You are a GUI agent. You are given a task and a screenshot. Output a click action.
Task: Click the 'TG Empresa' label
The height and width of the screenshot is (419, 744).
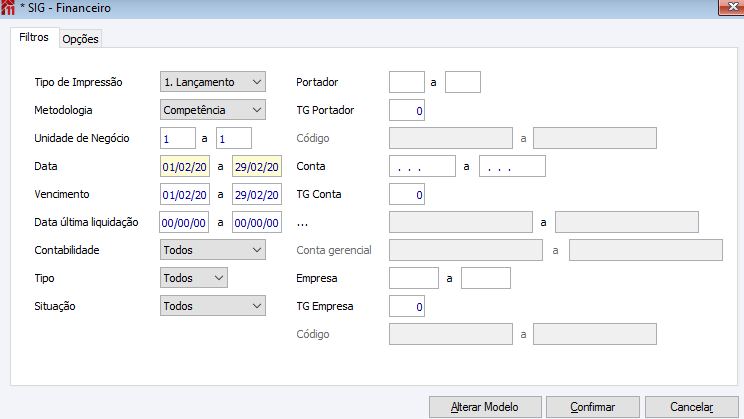pos(325,306)
